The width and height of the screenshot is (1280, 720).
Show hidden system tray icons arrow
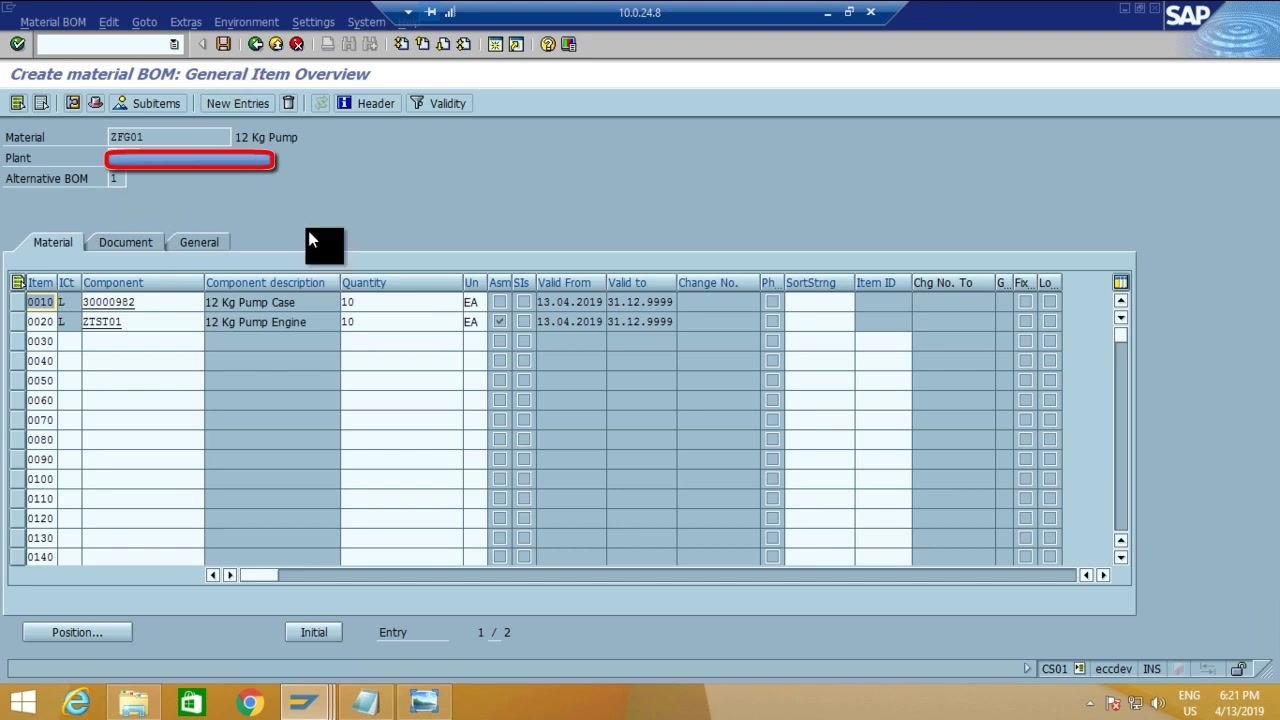[1091, 703]
